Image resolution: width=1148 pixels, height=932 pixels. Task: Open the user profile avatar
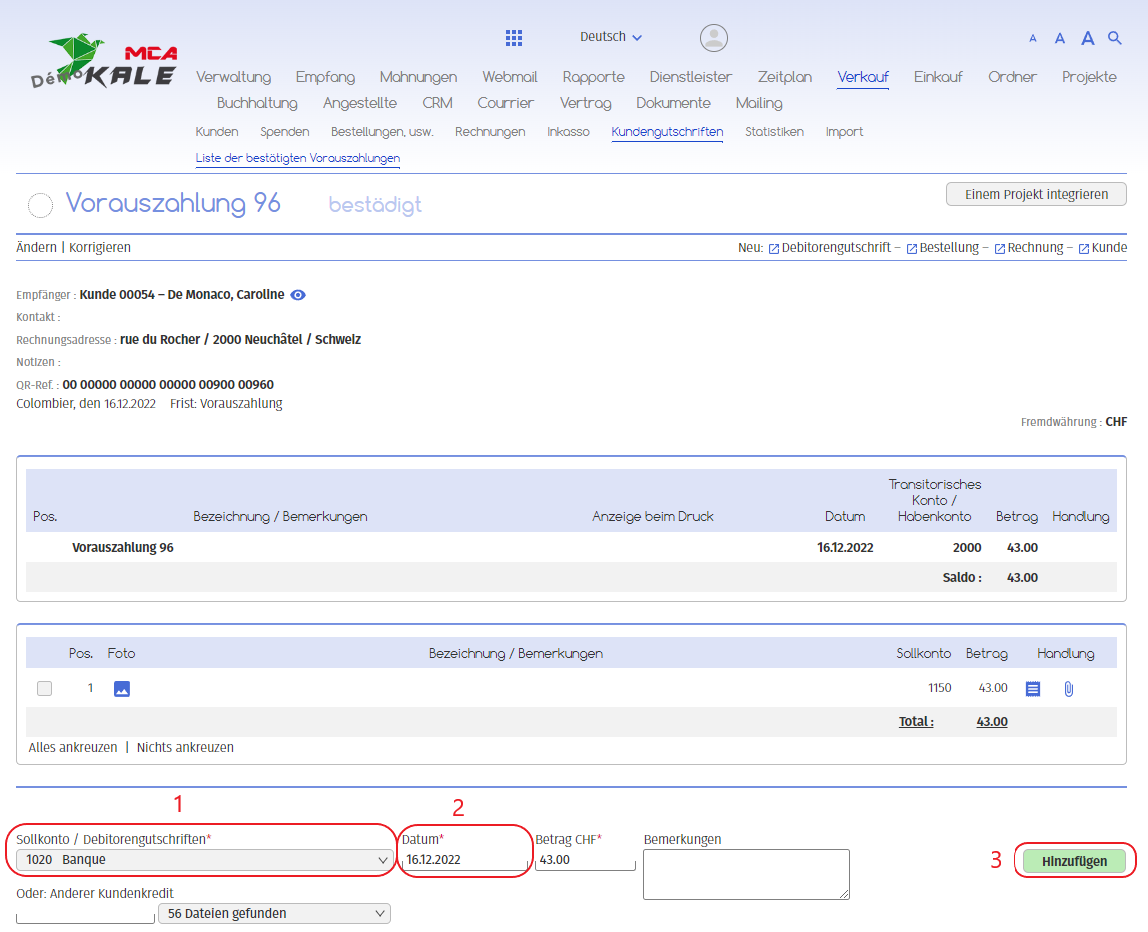coord(713,38)
